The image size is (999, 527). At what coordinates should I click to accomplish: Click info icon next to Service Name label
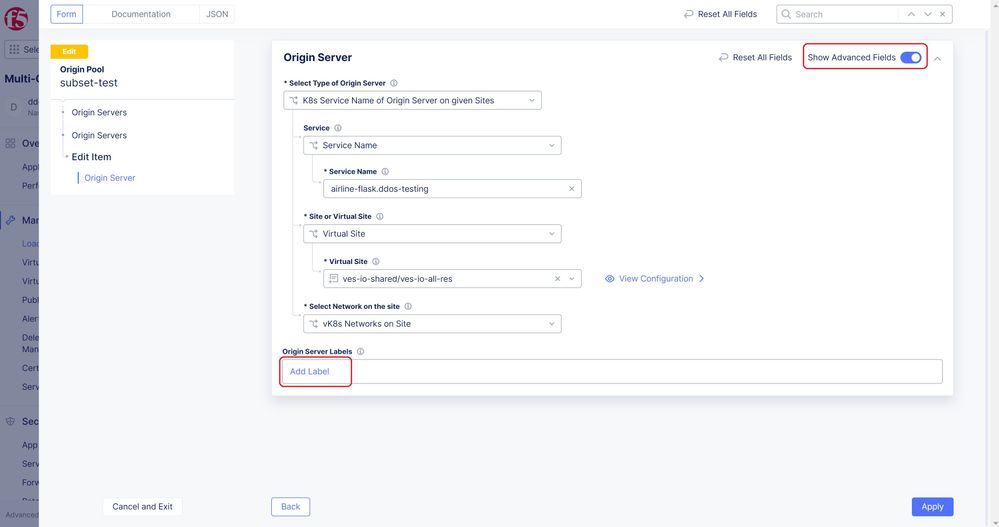[x=385, y=172]
